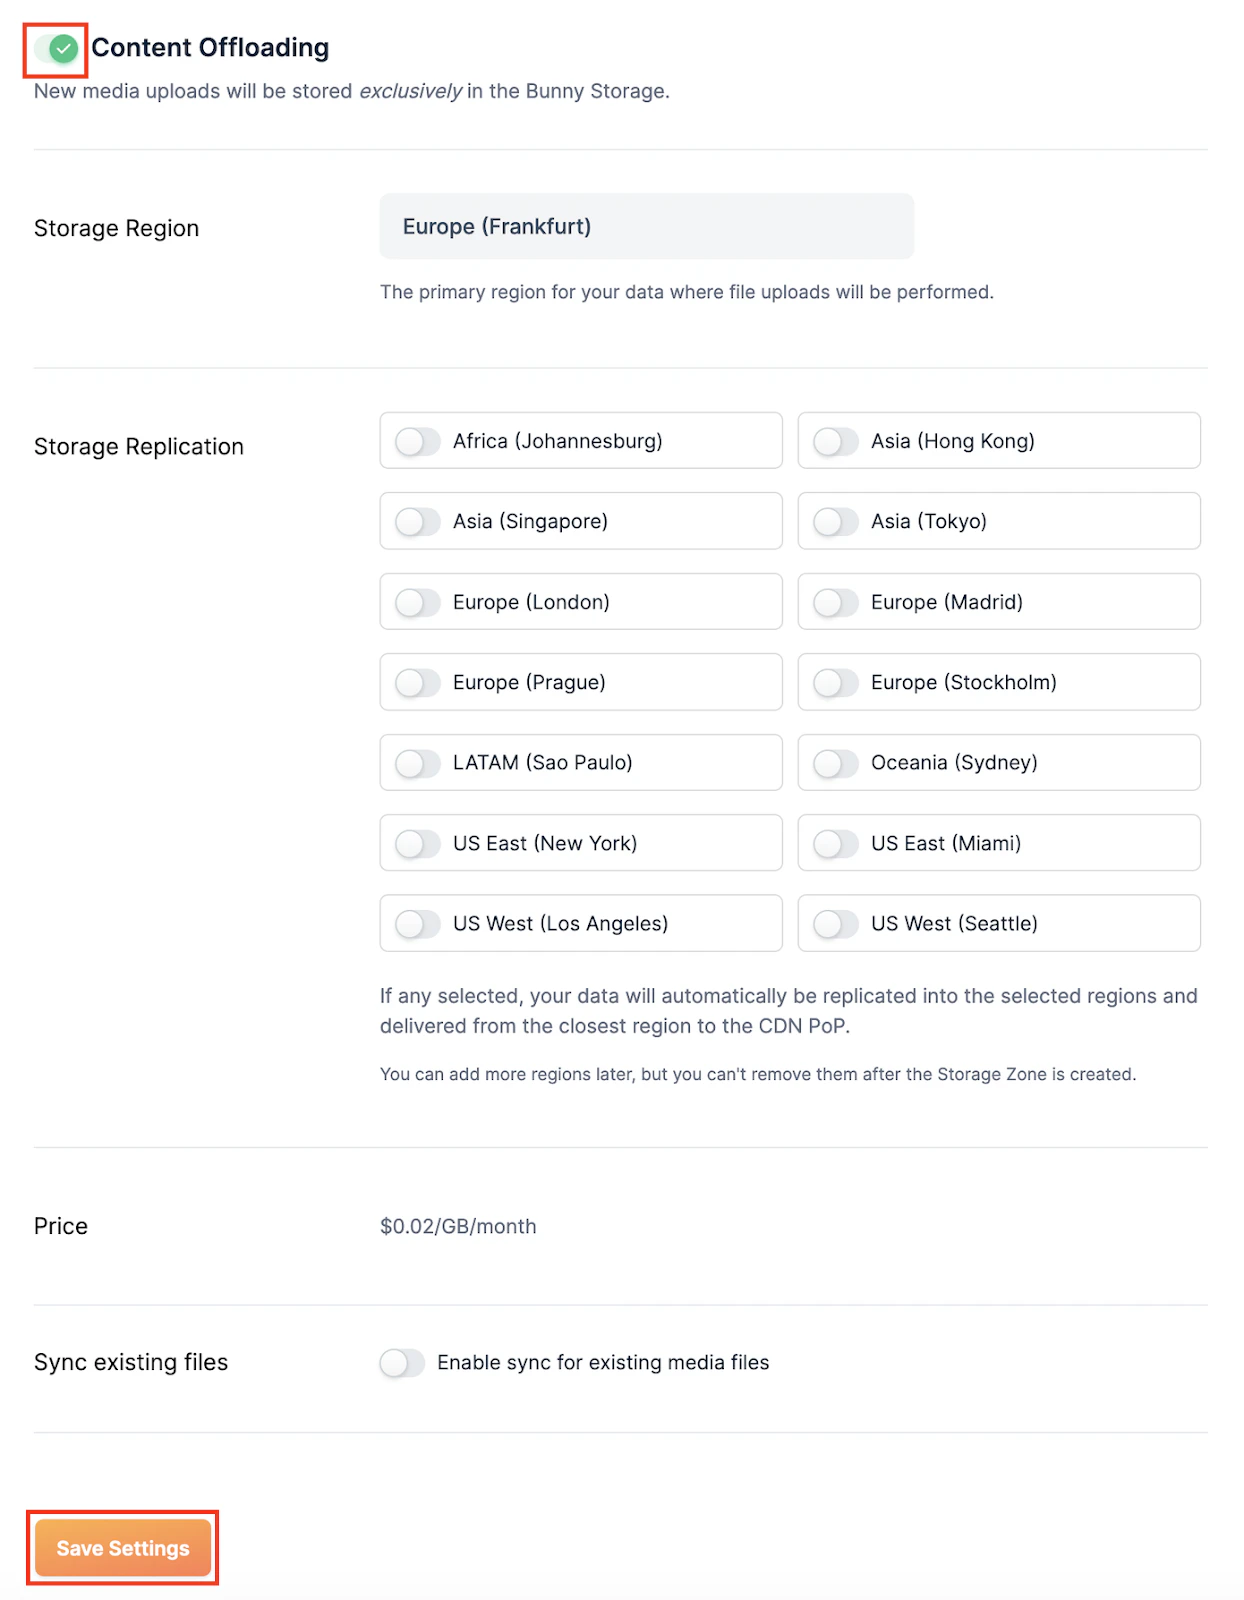Activate LATAM (Sao Paulo) replication

[x=417, y=762]
